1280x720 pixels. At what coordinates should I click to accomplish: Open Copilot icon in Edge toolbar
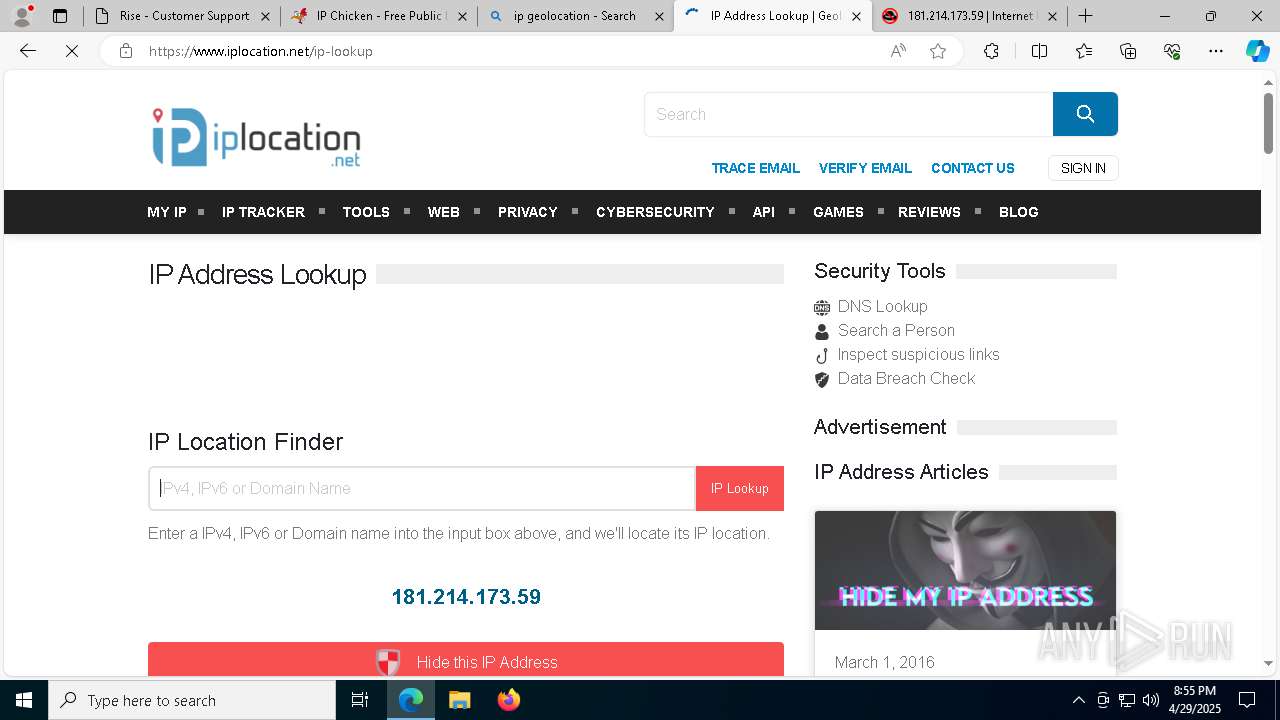(x=1257, y=51)
